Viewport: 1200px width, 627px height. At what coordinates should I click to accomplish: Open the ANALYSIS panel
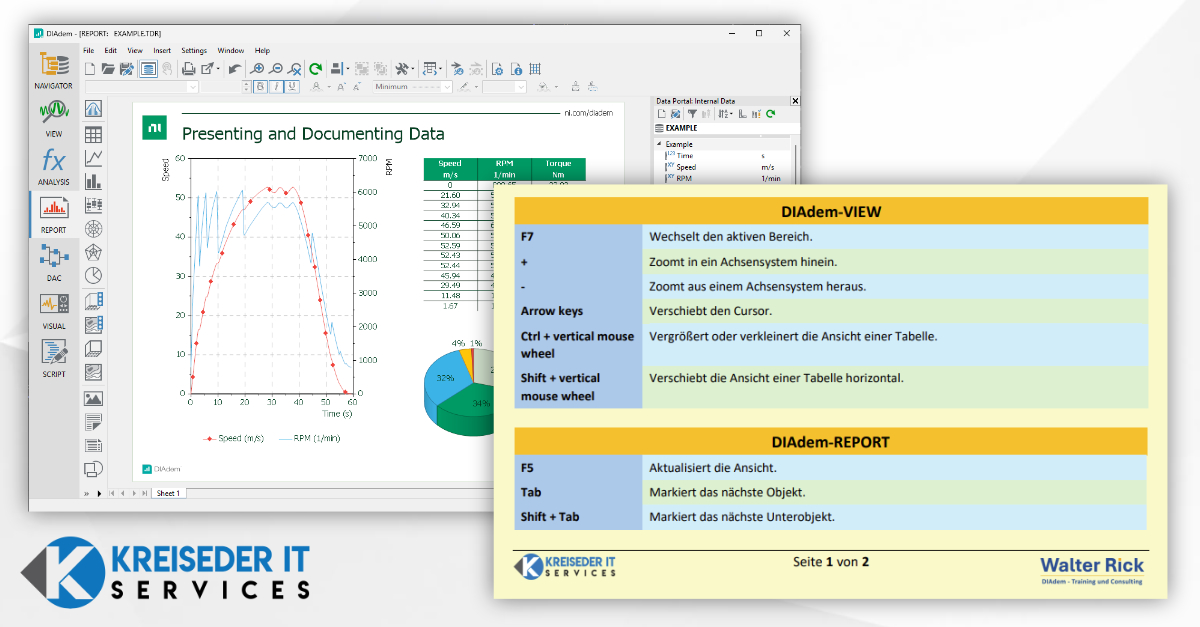tap(54, 167)
